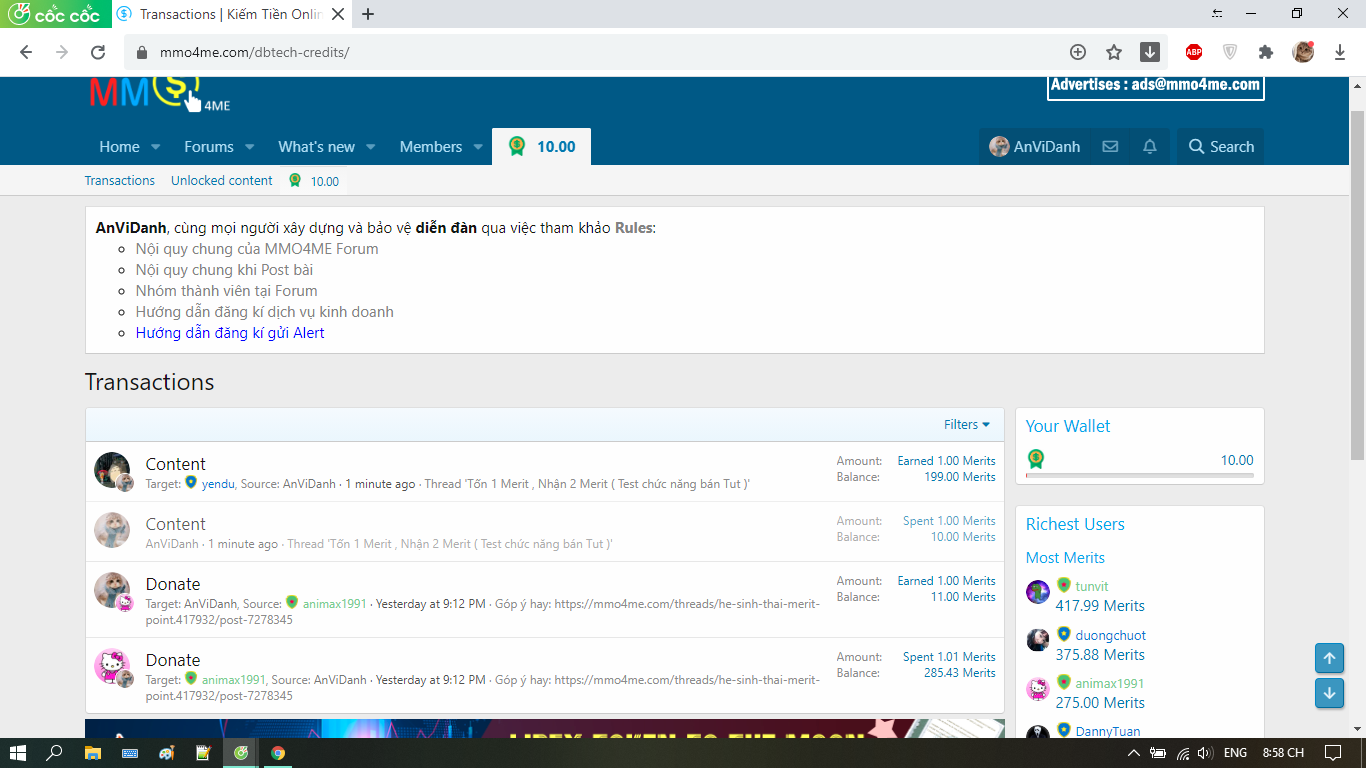Open File Explorer from the taskbar
The image size is (1366, 768).
(93, 752)
